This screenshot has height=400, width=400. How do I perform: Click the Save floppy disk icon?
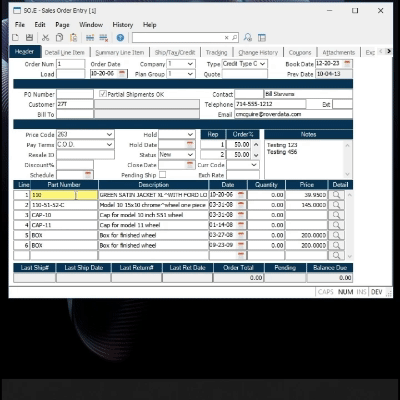coord(29,38)
